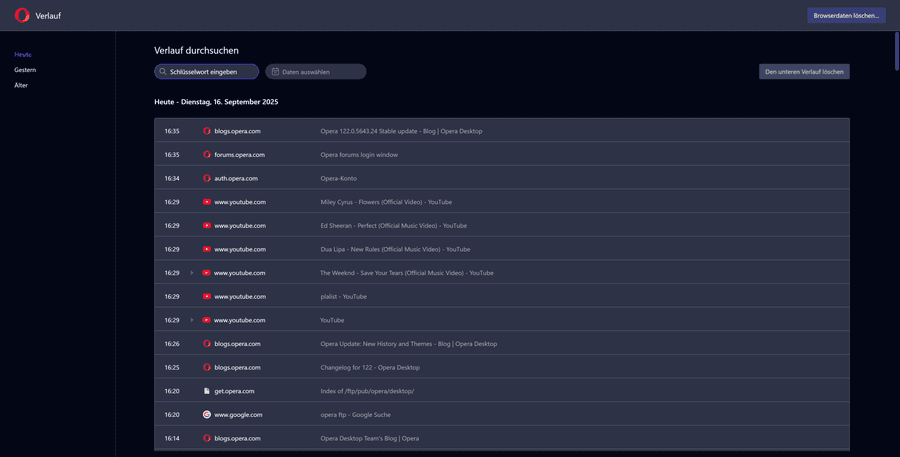Image resolution: width=900 pixels, height=457 pixels.
Task: Open the Daten auswählen date picker
Action: [x=316, y=72]
